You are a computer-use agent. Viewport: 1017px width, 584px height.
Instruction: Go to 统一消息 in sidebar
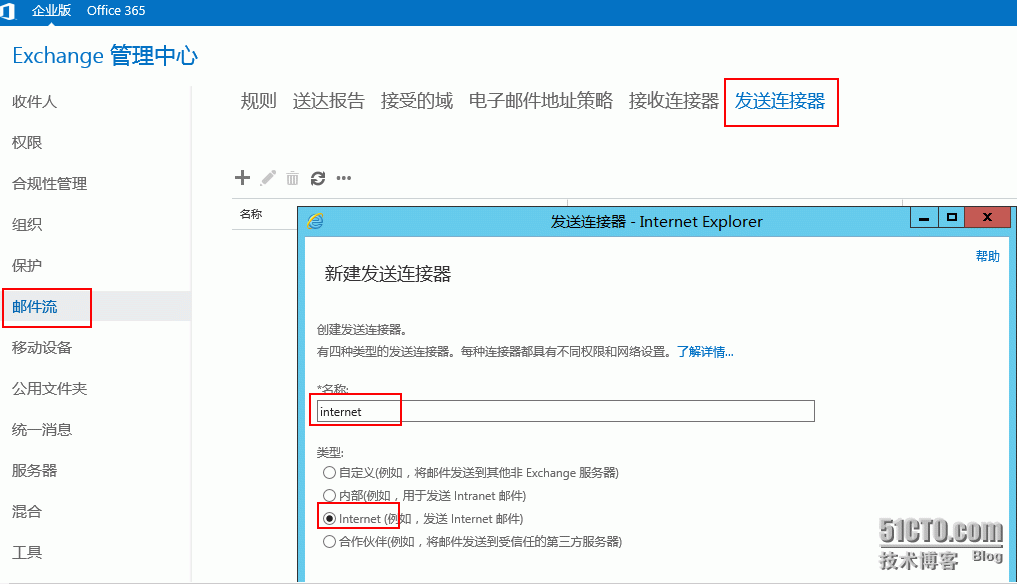pyautogui.click(x=42, y=430)
